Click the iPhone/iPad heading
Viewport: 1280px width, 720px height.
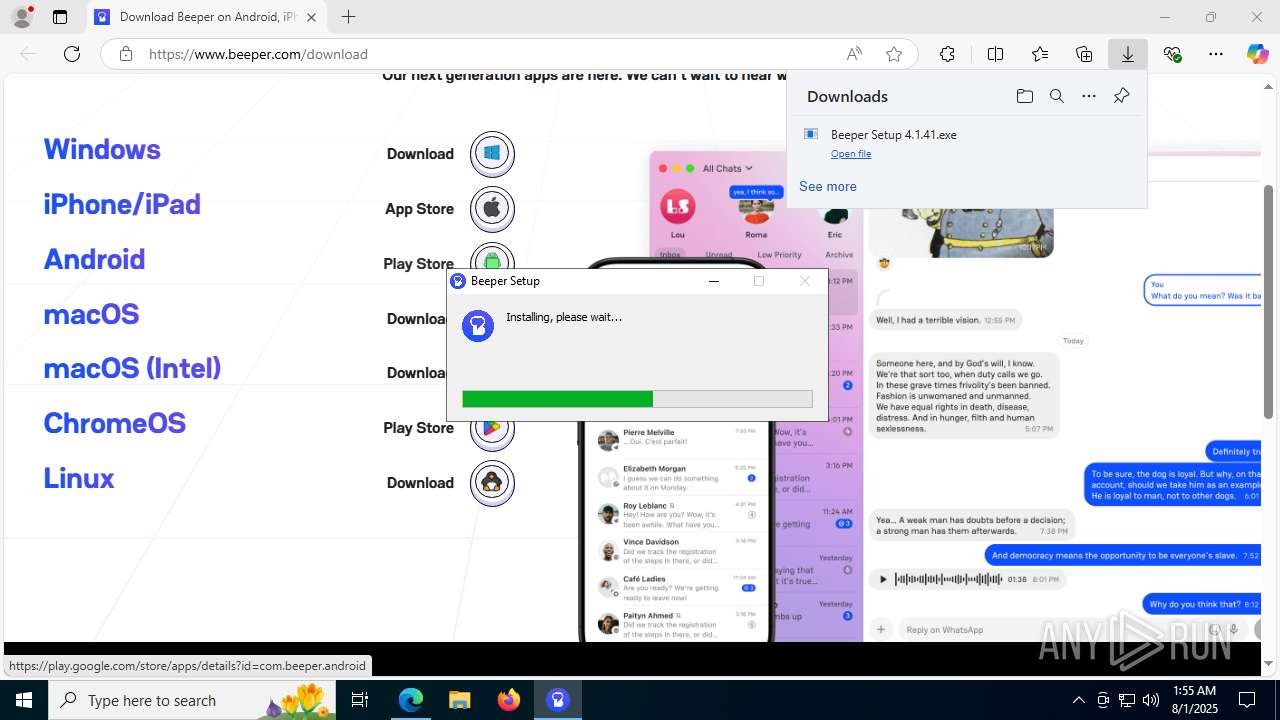[x=122, y=204]
